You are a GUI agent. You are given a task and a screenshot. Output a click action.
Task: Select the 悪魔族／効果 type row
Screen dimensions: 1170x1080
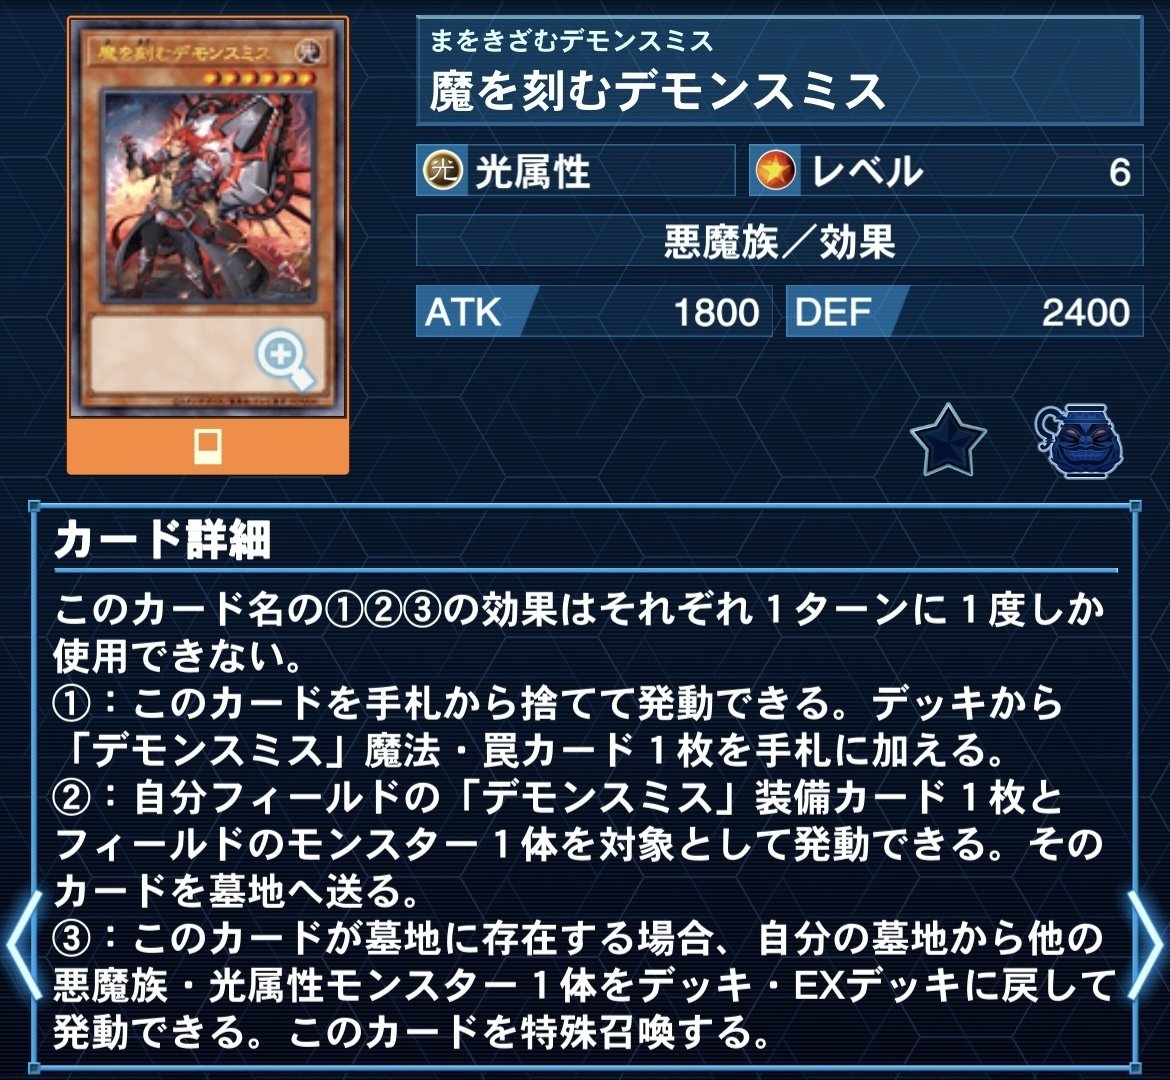(x=779, y=241)
